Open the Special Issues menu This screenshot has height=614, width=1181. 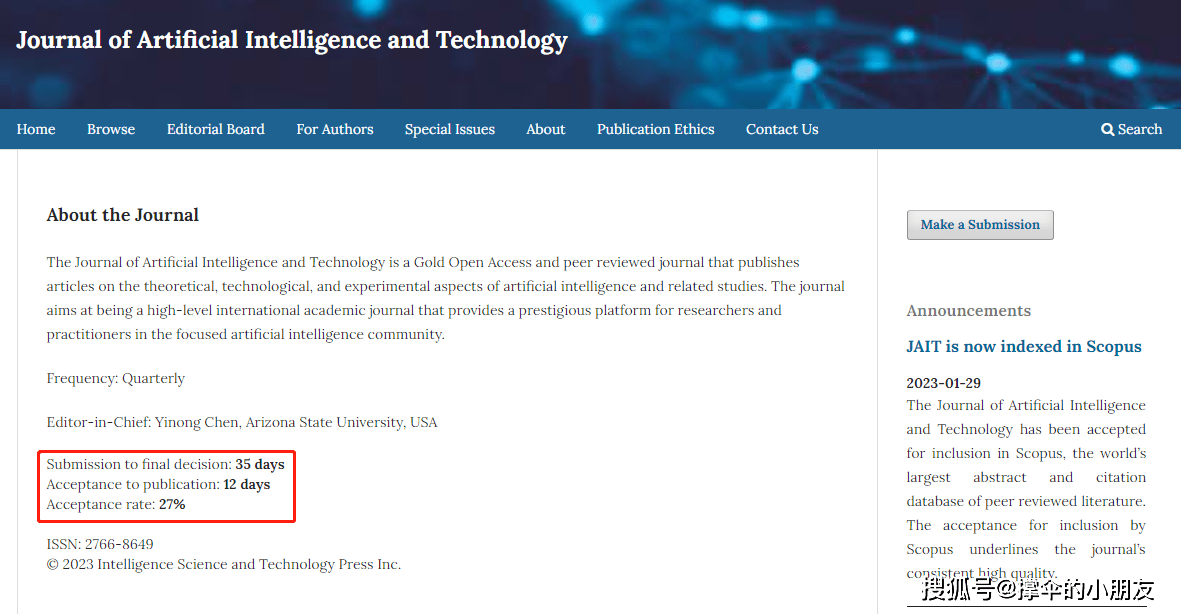pyautogui.click(x=450, y=129)
